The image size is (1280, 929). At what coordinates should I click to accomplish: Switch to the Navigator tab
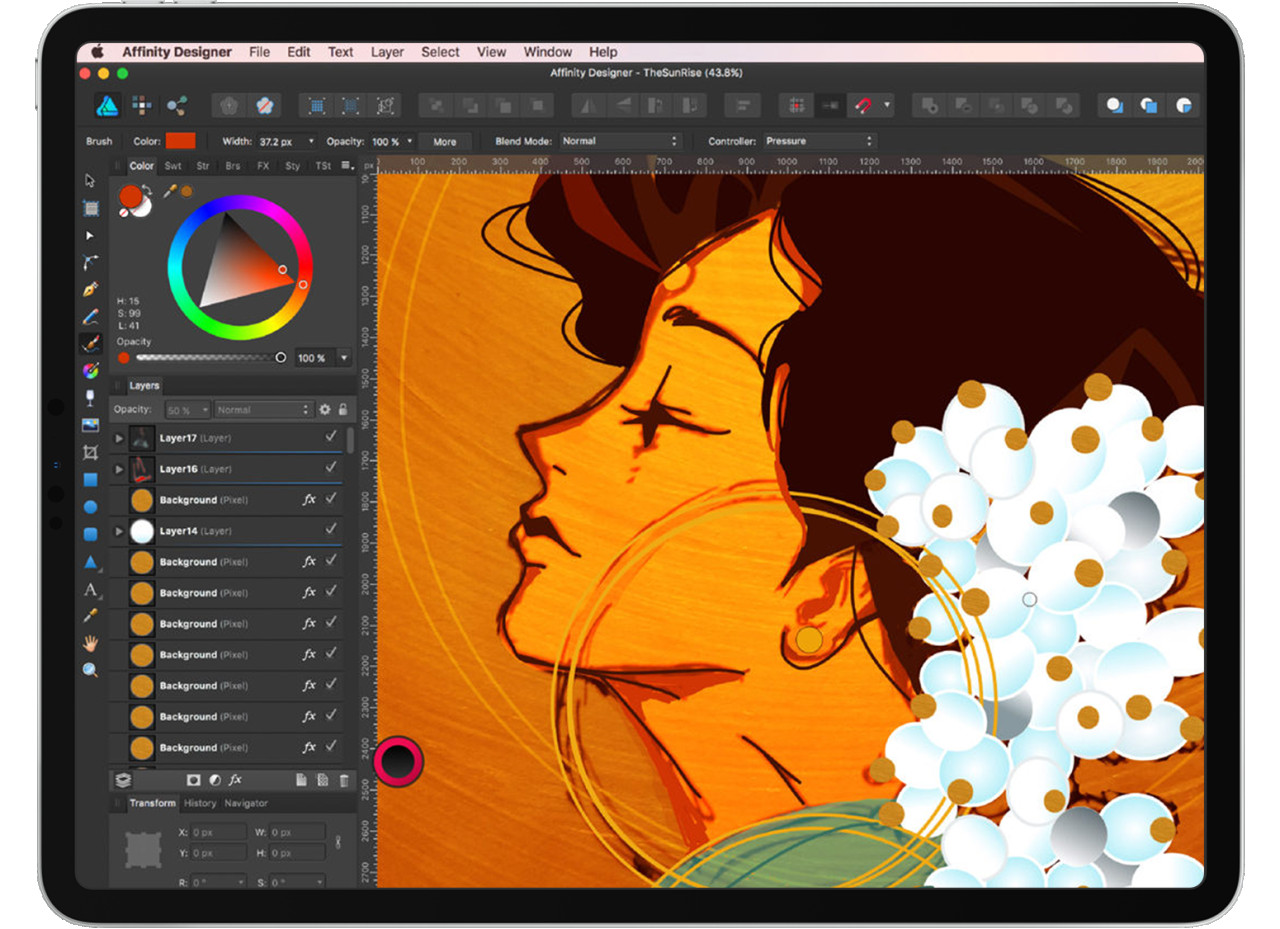tap(246, 803)
